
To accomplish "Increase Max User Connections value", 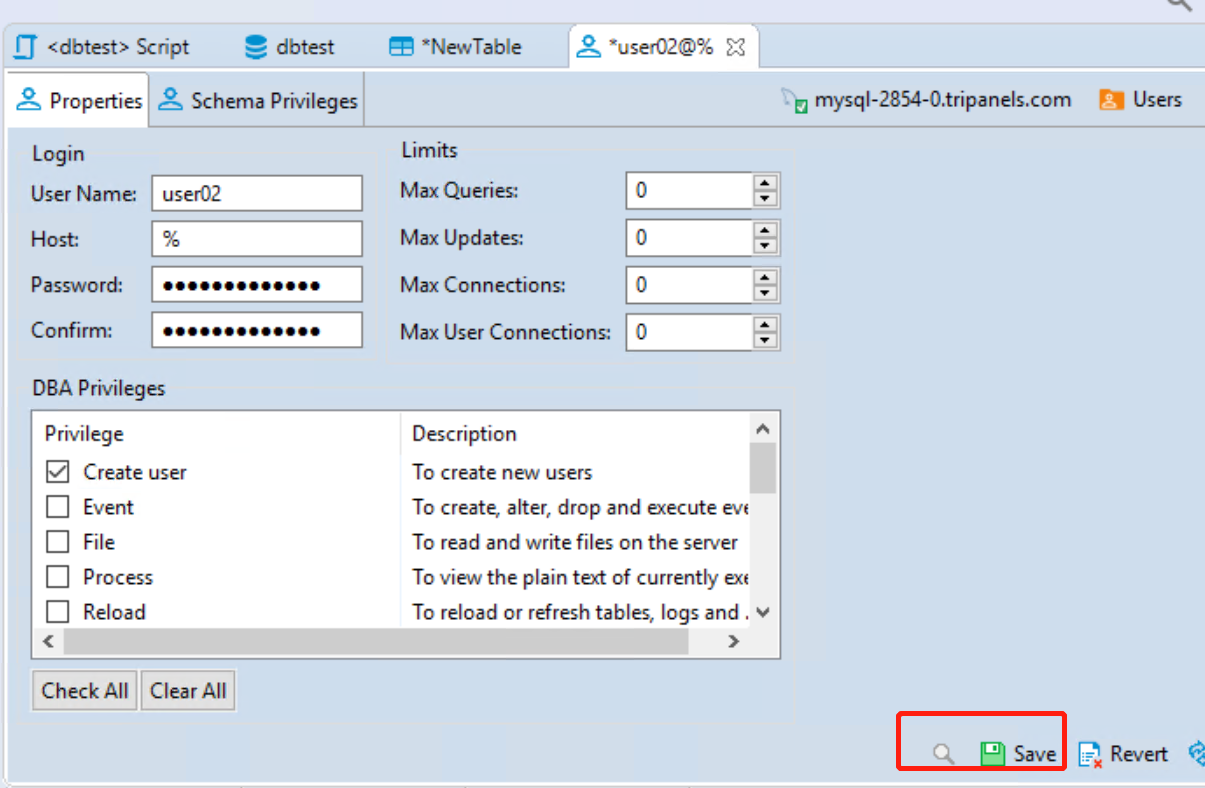I will [x=765, y=325].
